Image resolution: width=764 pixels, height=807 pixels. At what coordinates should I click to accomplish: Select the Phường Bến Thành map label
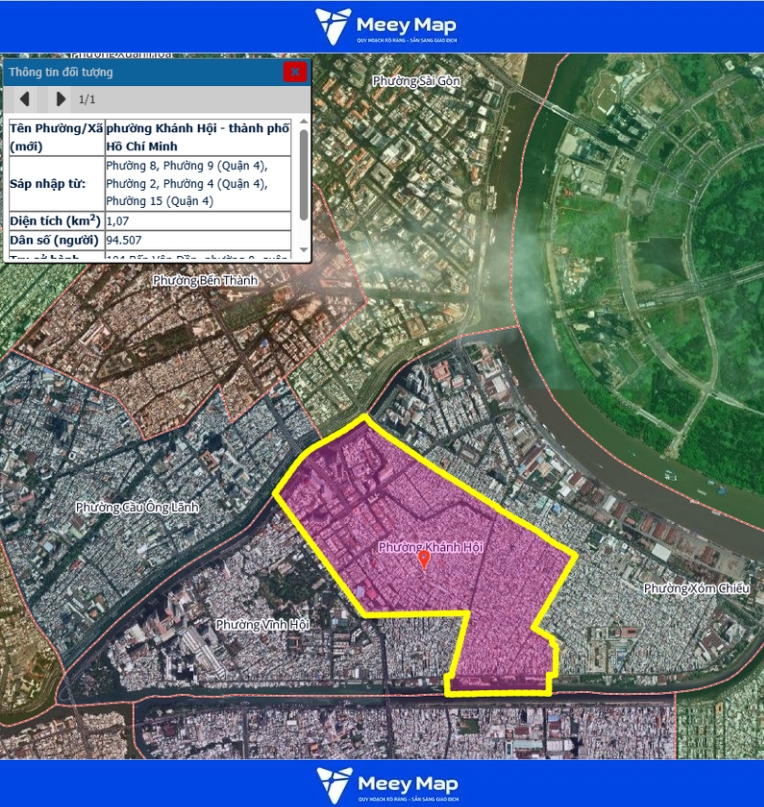pyautogui.click(x=205, y=281)
